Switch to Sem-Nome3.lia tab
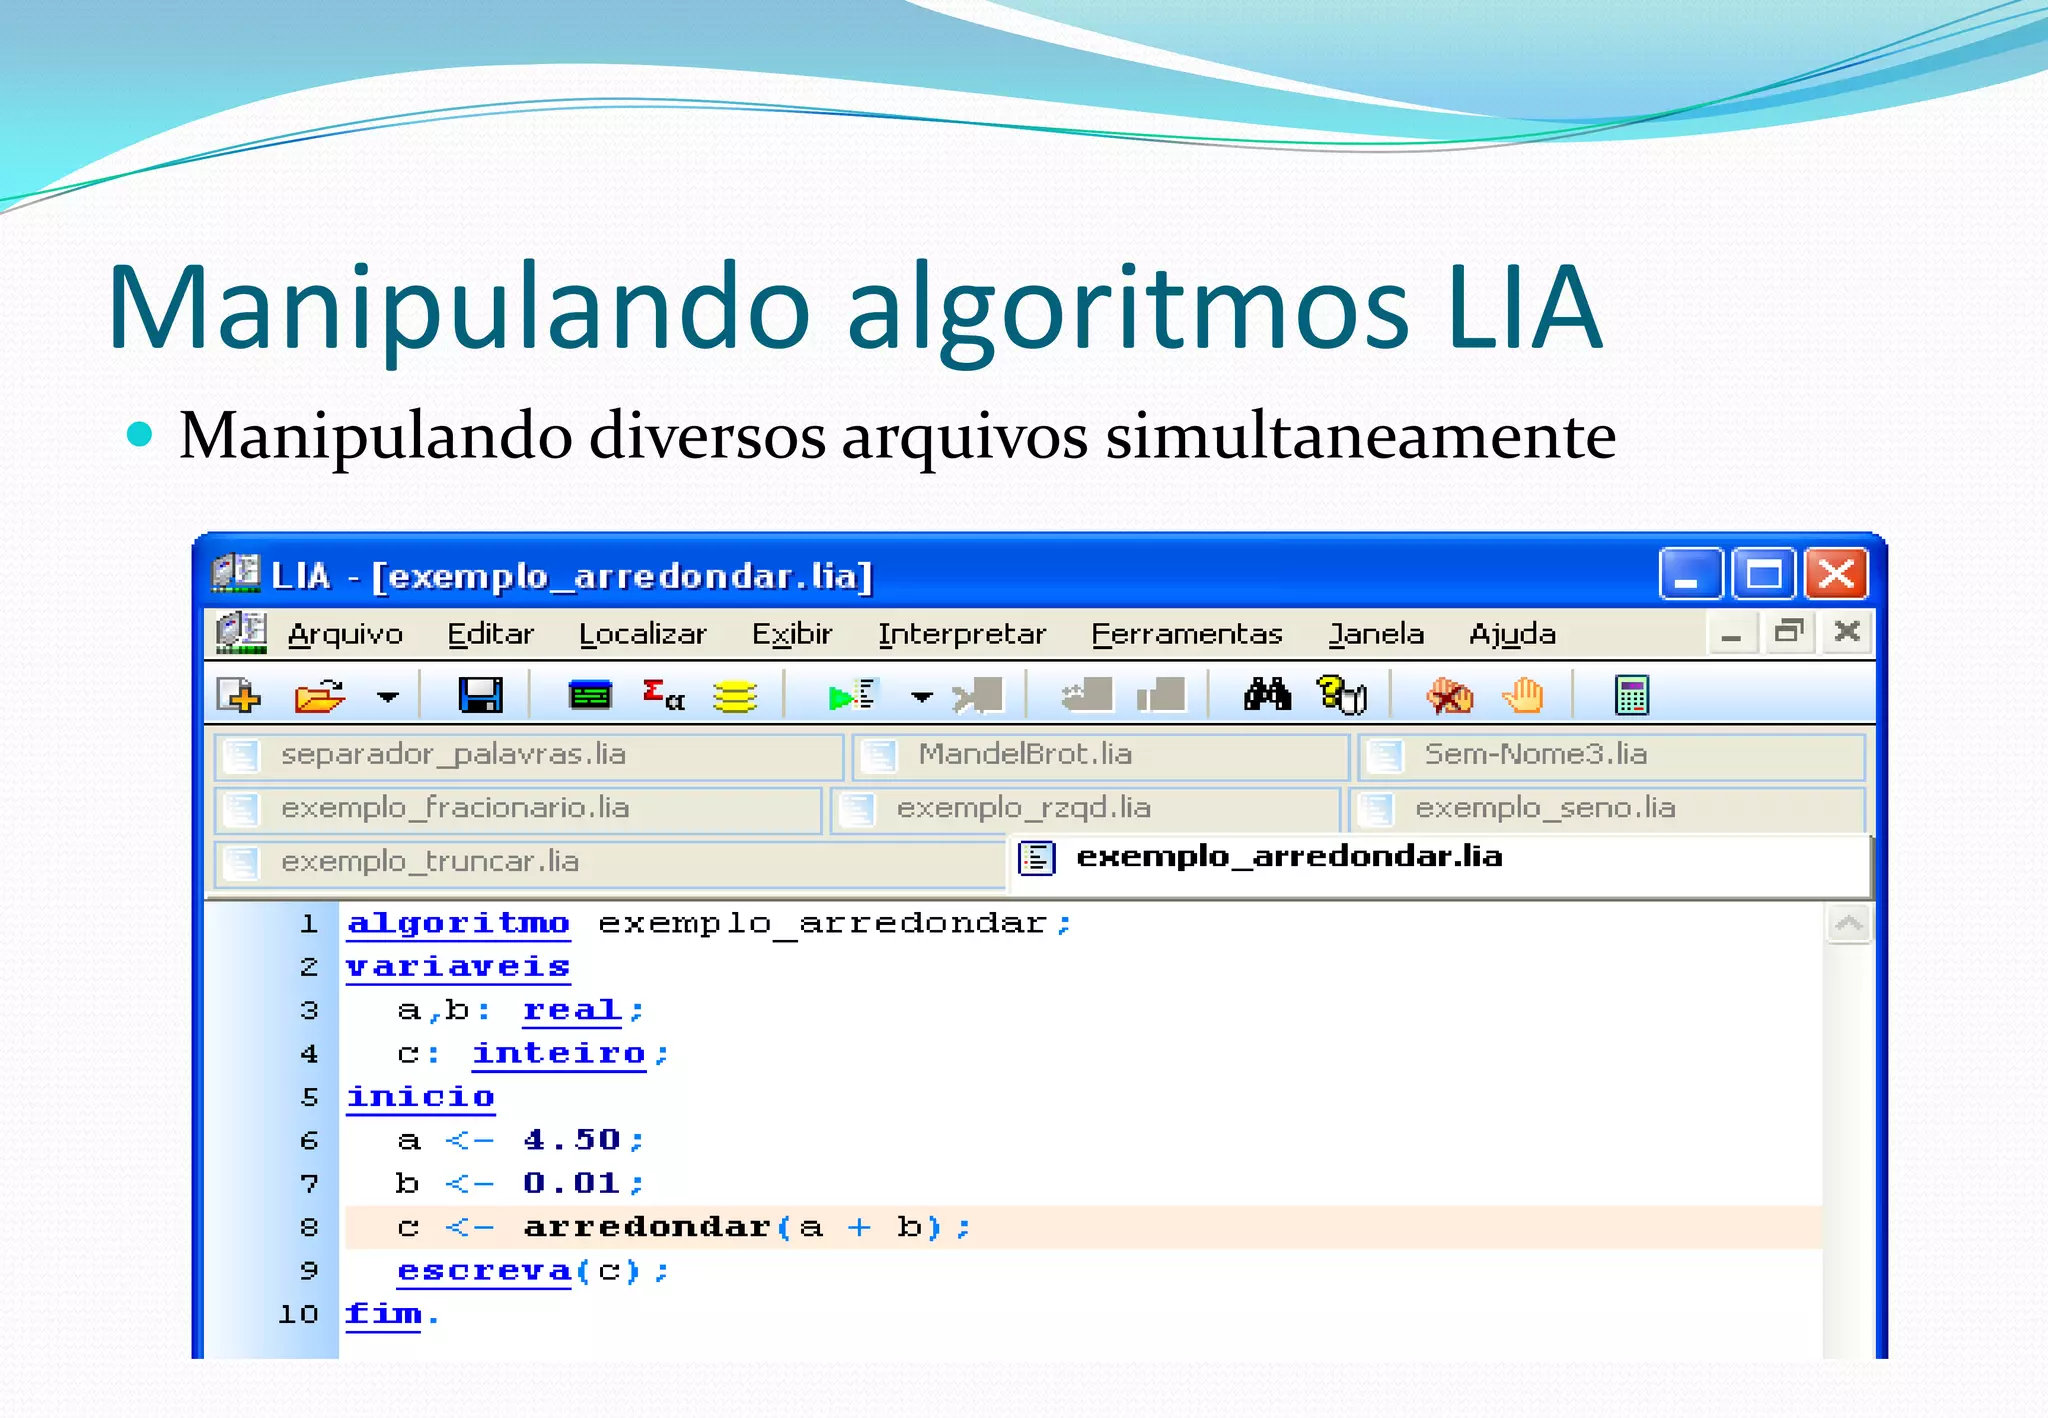This screenshot has width=2048, height=1418. point(1611,755)
